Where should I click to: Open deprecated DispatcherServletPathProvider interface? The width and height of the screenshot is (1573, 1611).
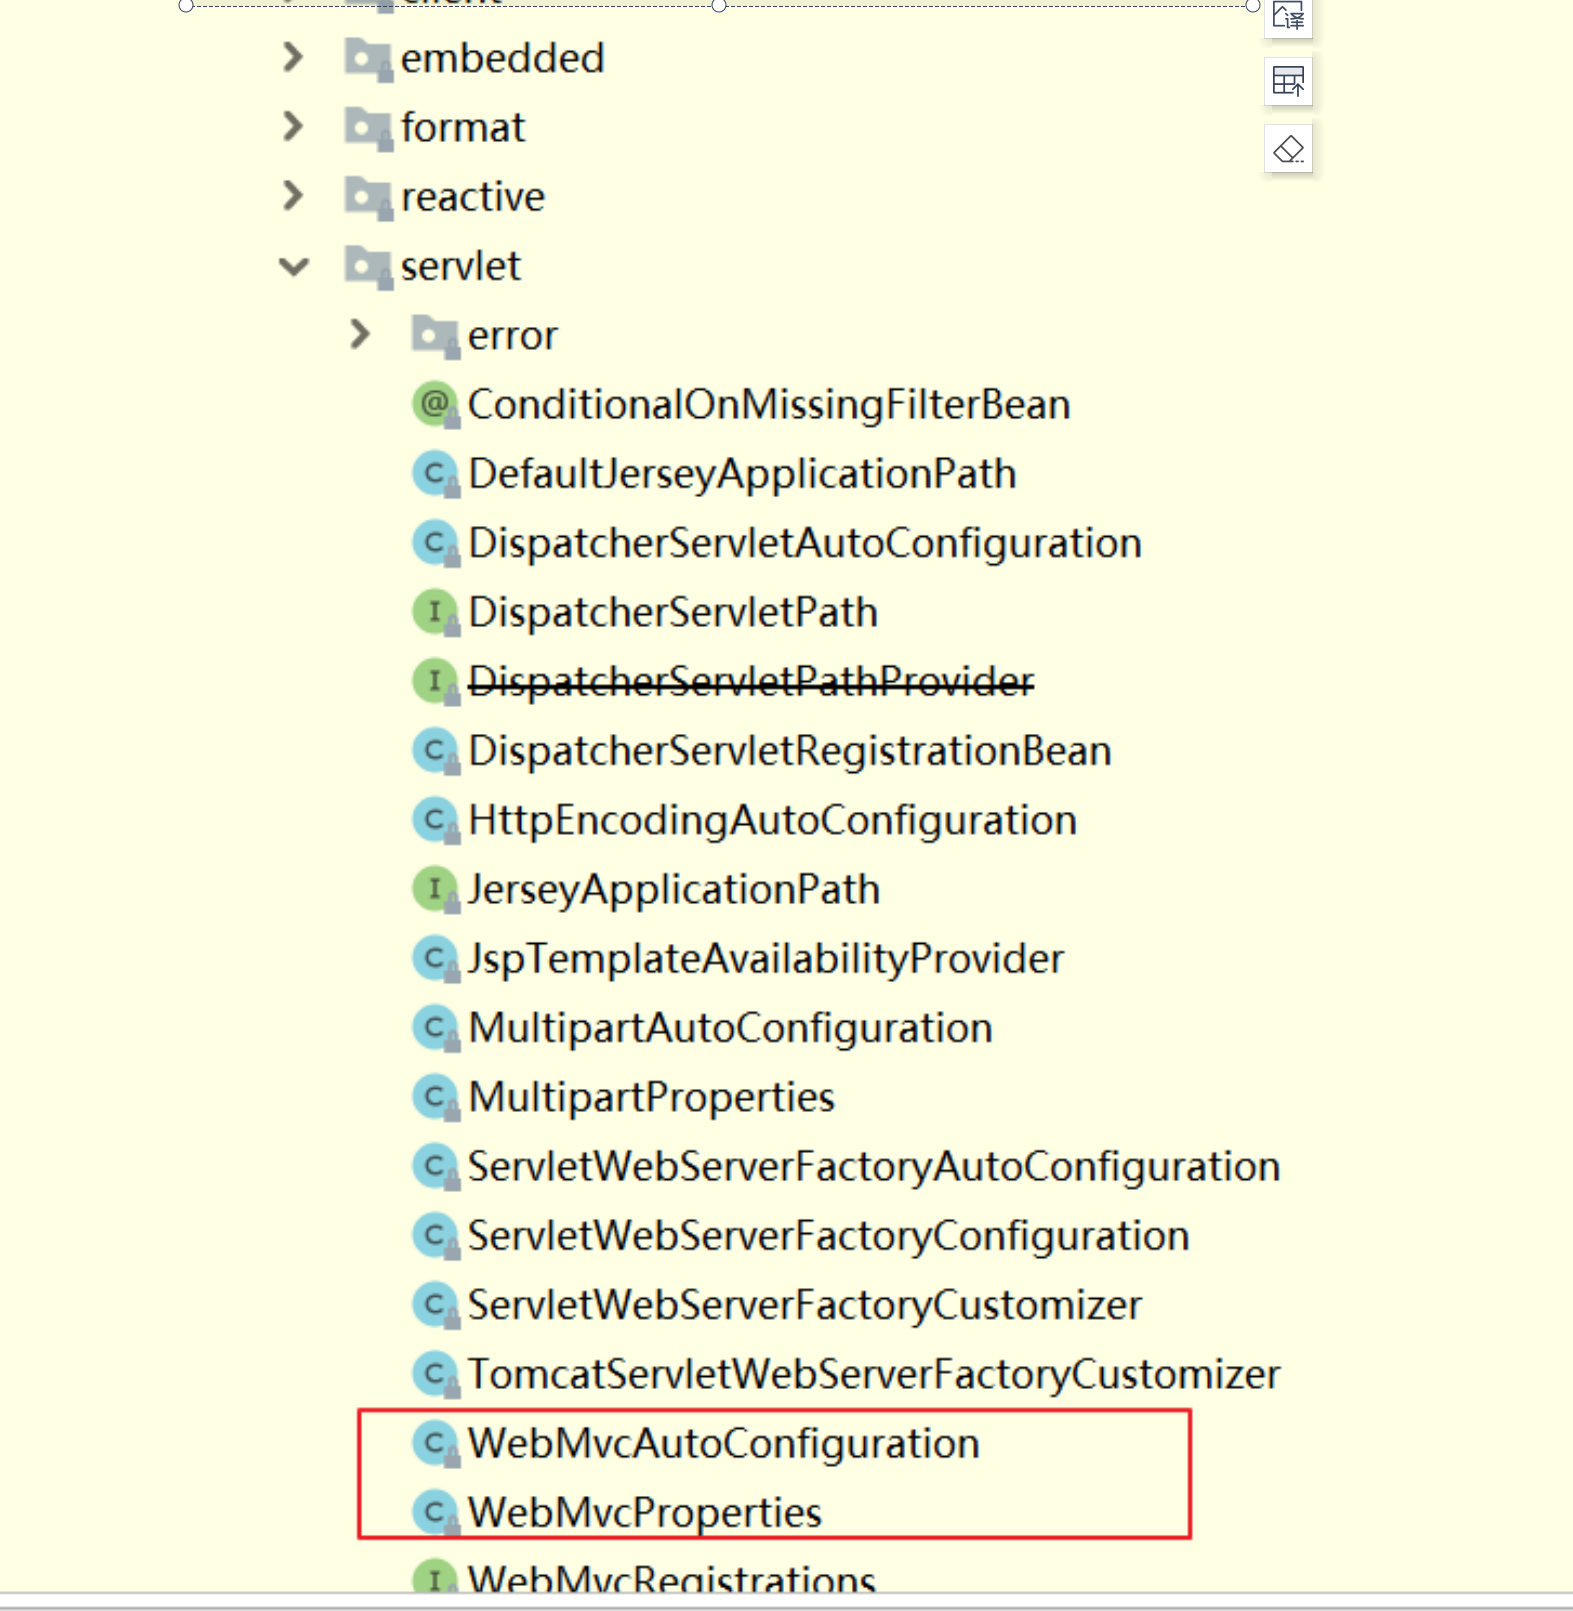coord(751,682)
